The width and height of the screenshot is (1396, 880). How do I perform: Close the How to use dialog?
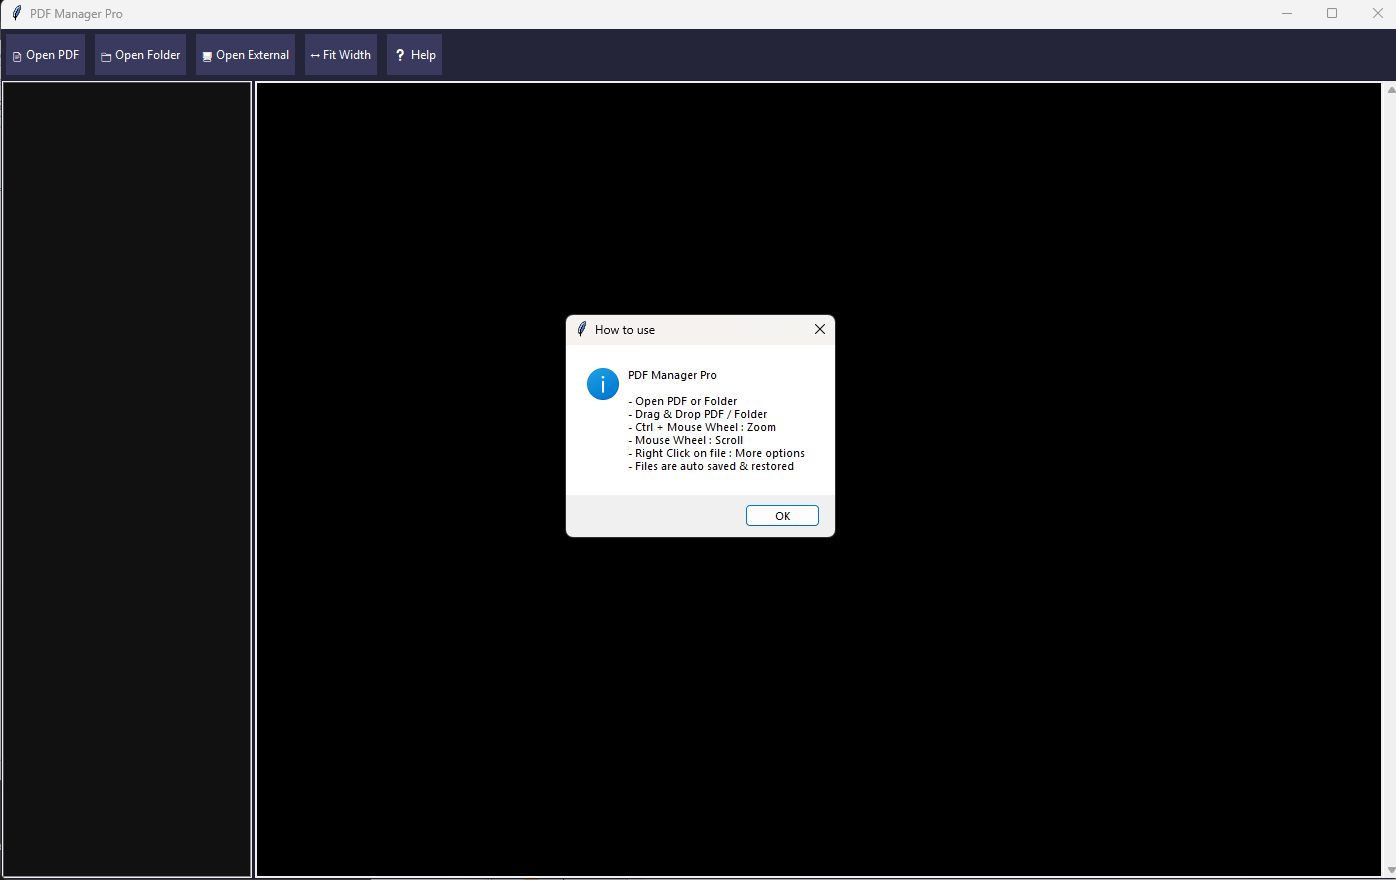pos(820,330)
